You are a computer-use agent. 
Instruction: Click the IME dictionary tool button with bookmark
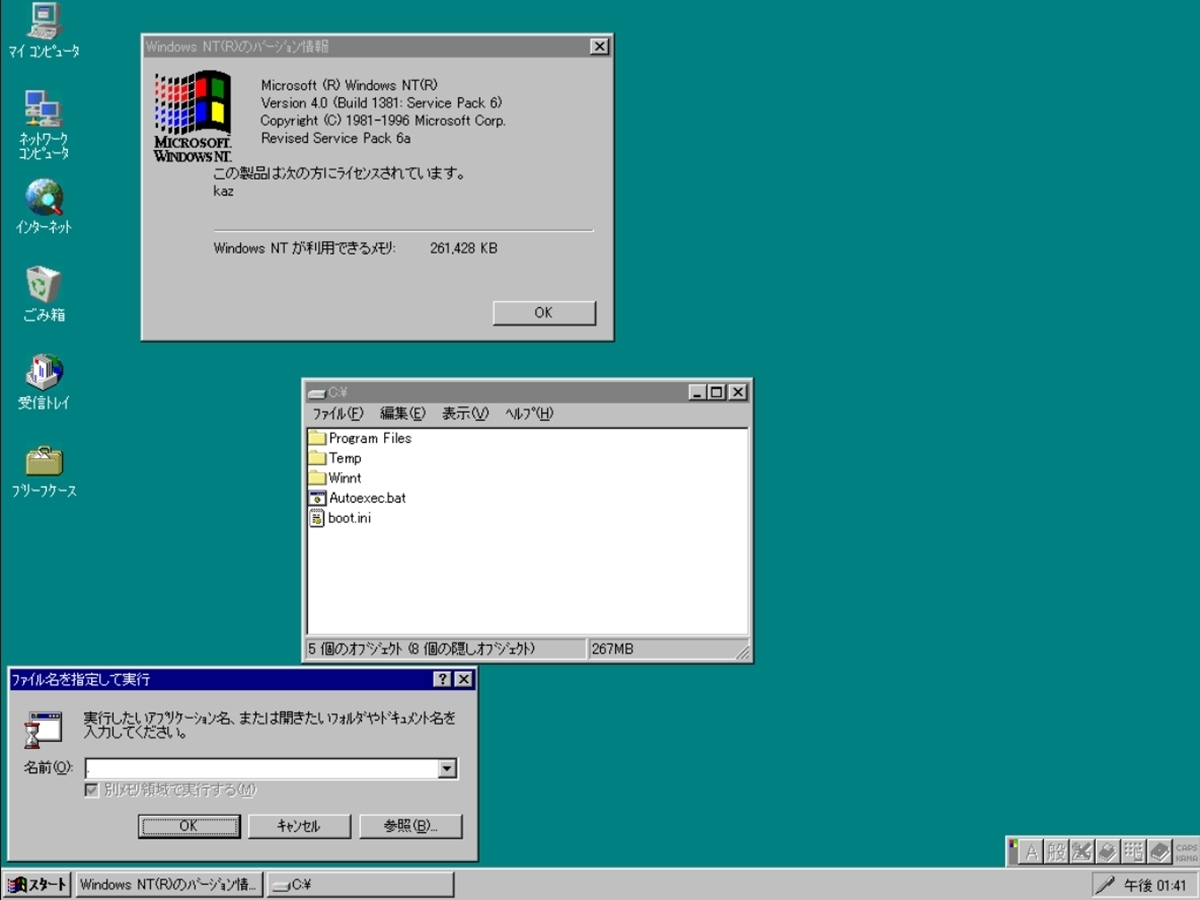click(x=1107, y=852)
